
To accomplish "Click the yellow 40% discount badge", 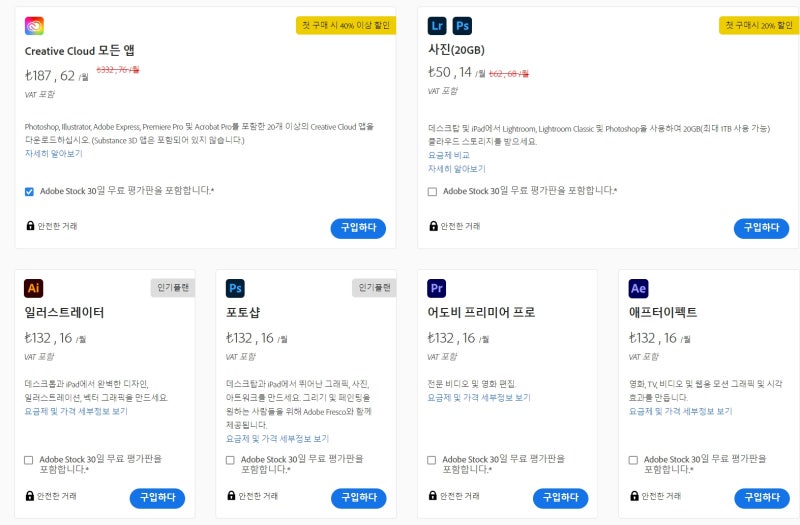I will [x=345, y=26].
